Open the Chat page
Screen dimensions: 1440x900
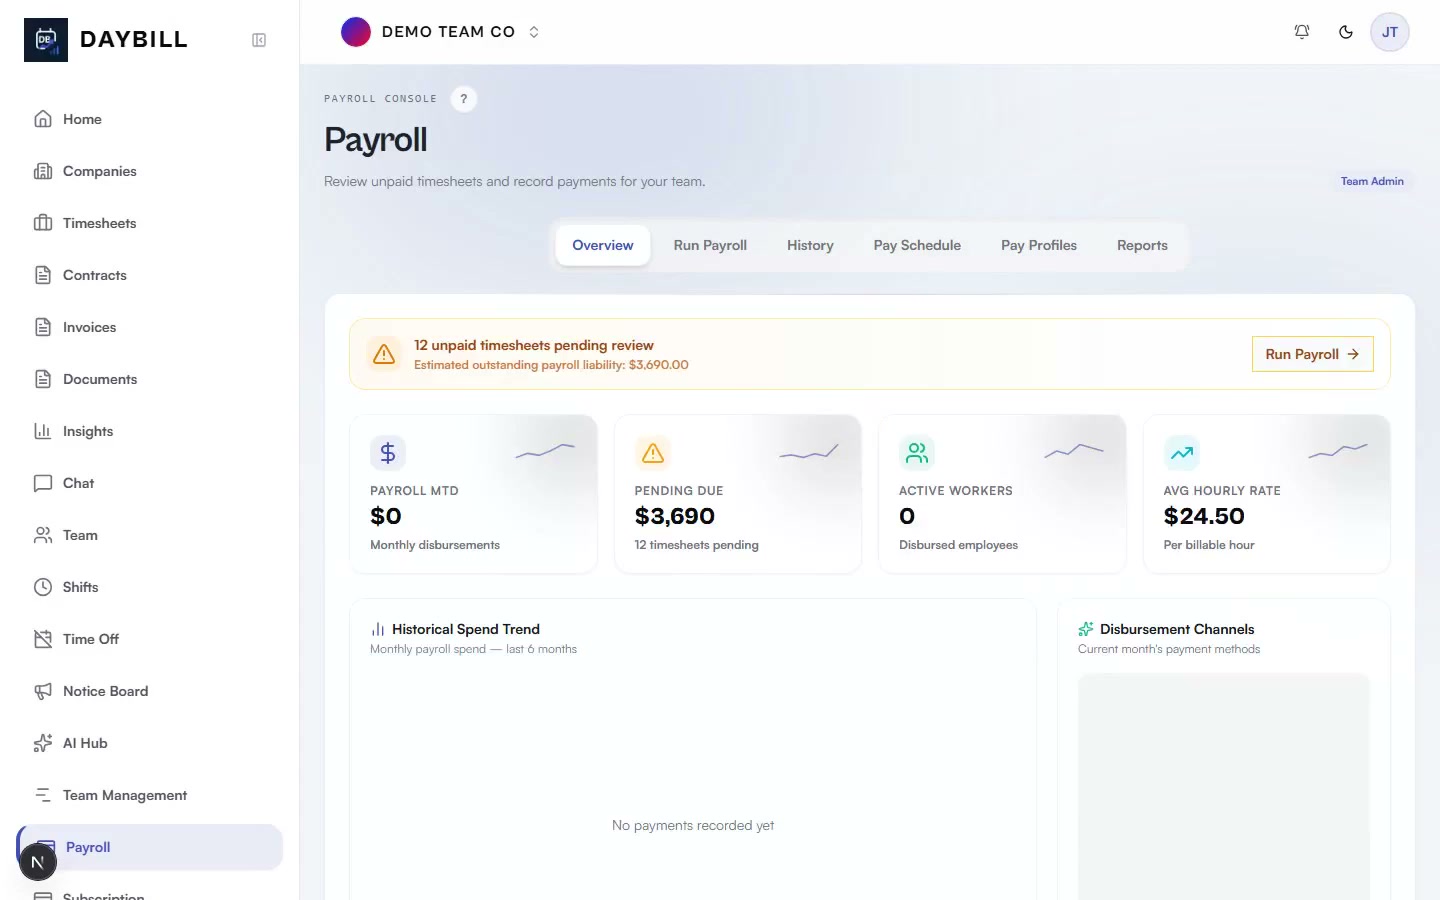pos(150,483)
